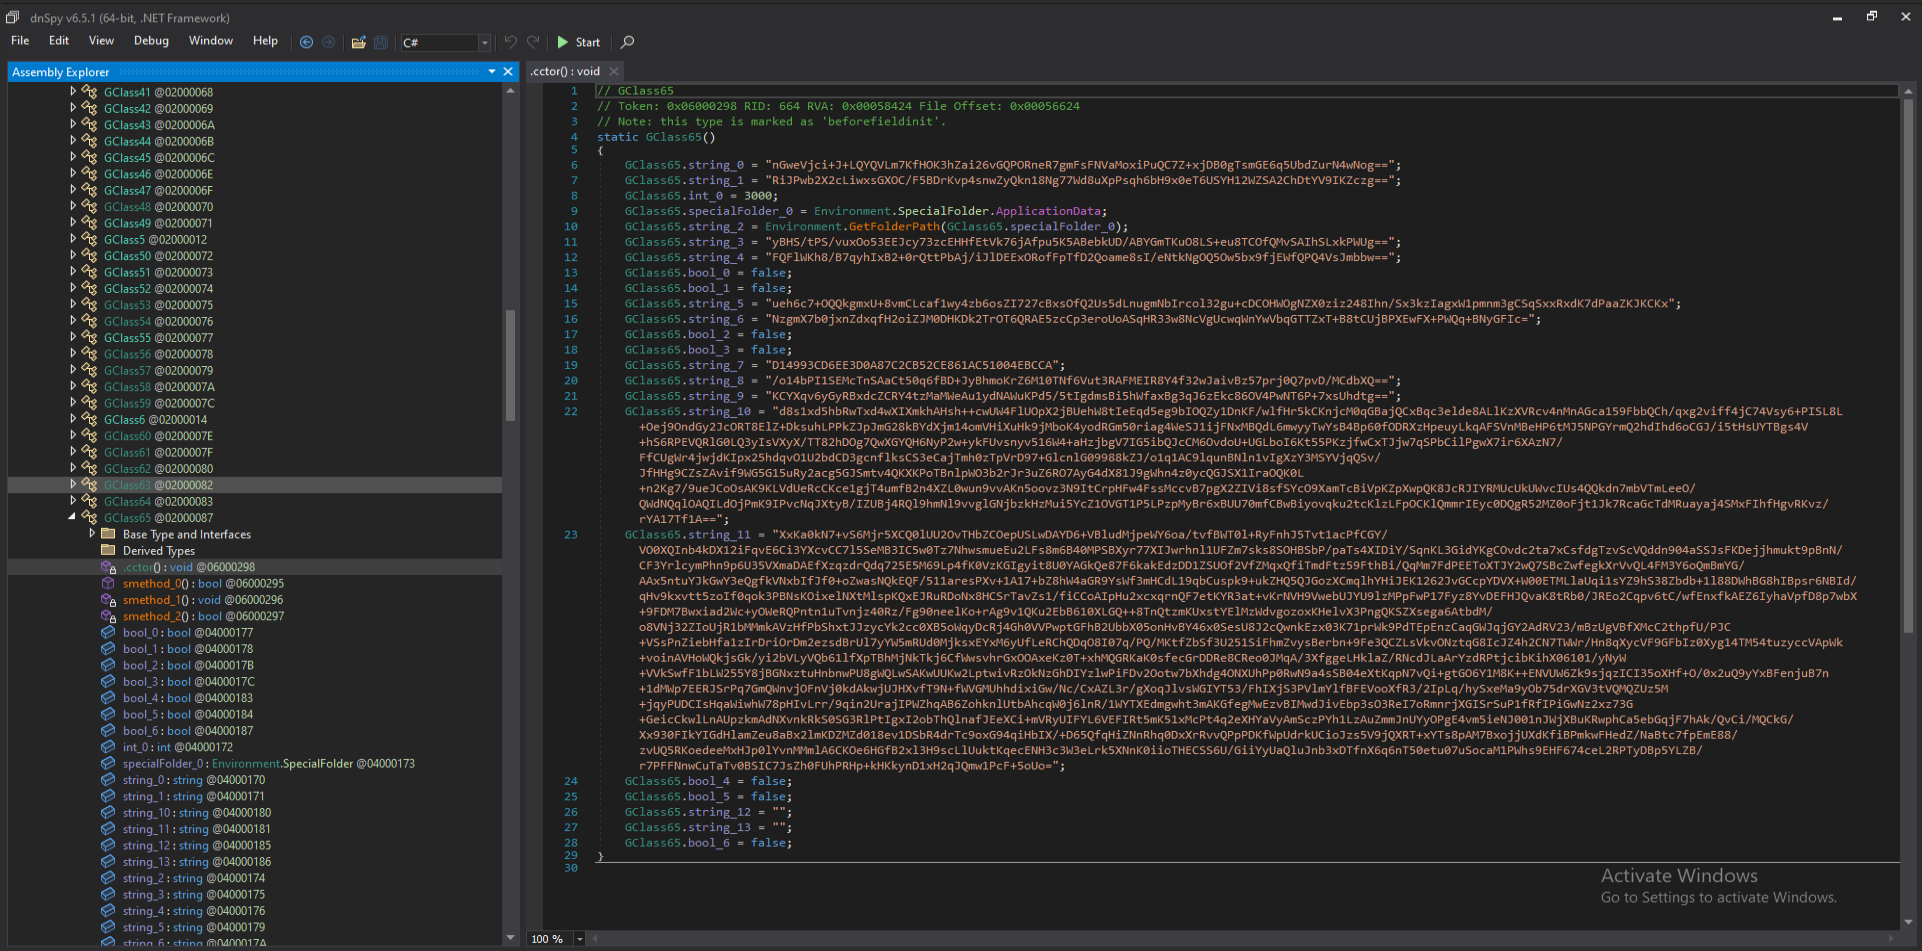
Task: Click GClass65 in static constructor declaration
Action: (x=673, y=137)
